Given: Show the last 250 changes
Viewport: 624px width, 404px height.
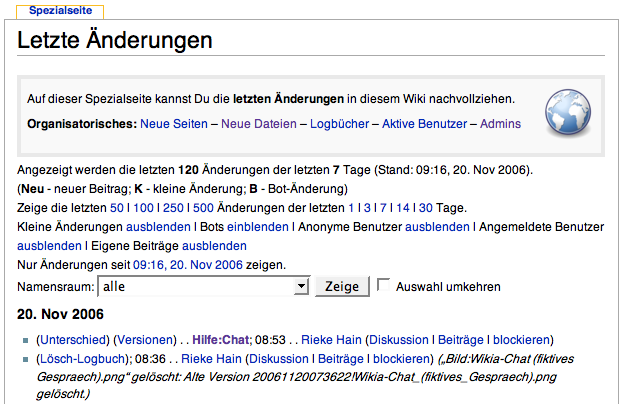Looking at the screenshot, I should pos(173,208).
